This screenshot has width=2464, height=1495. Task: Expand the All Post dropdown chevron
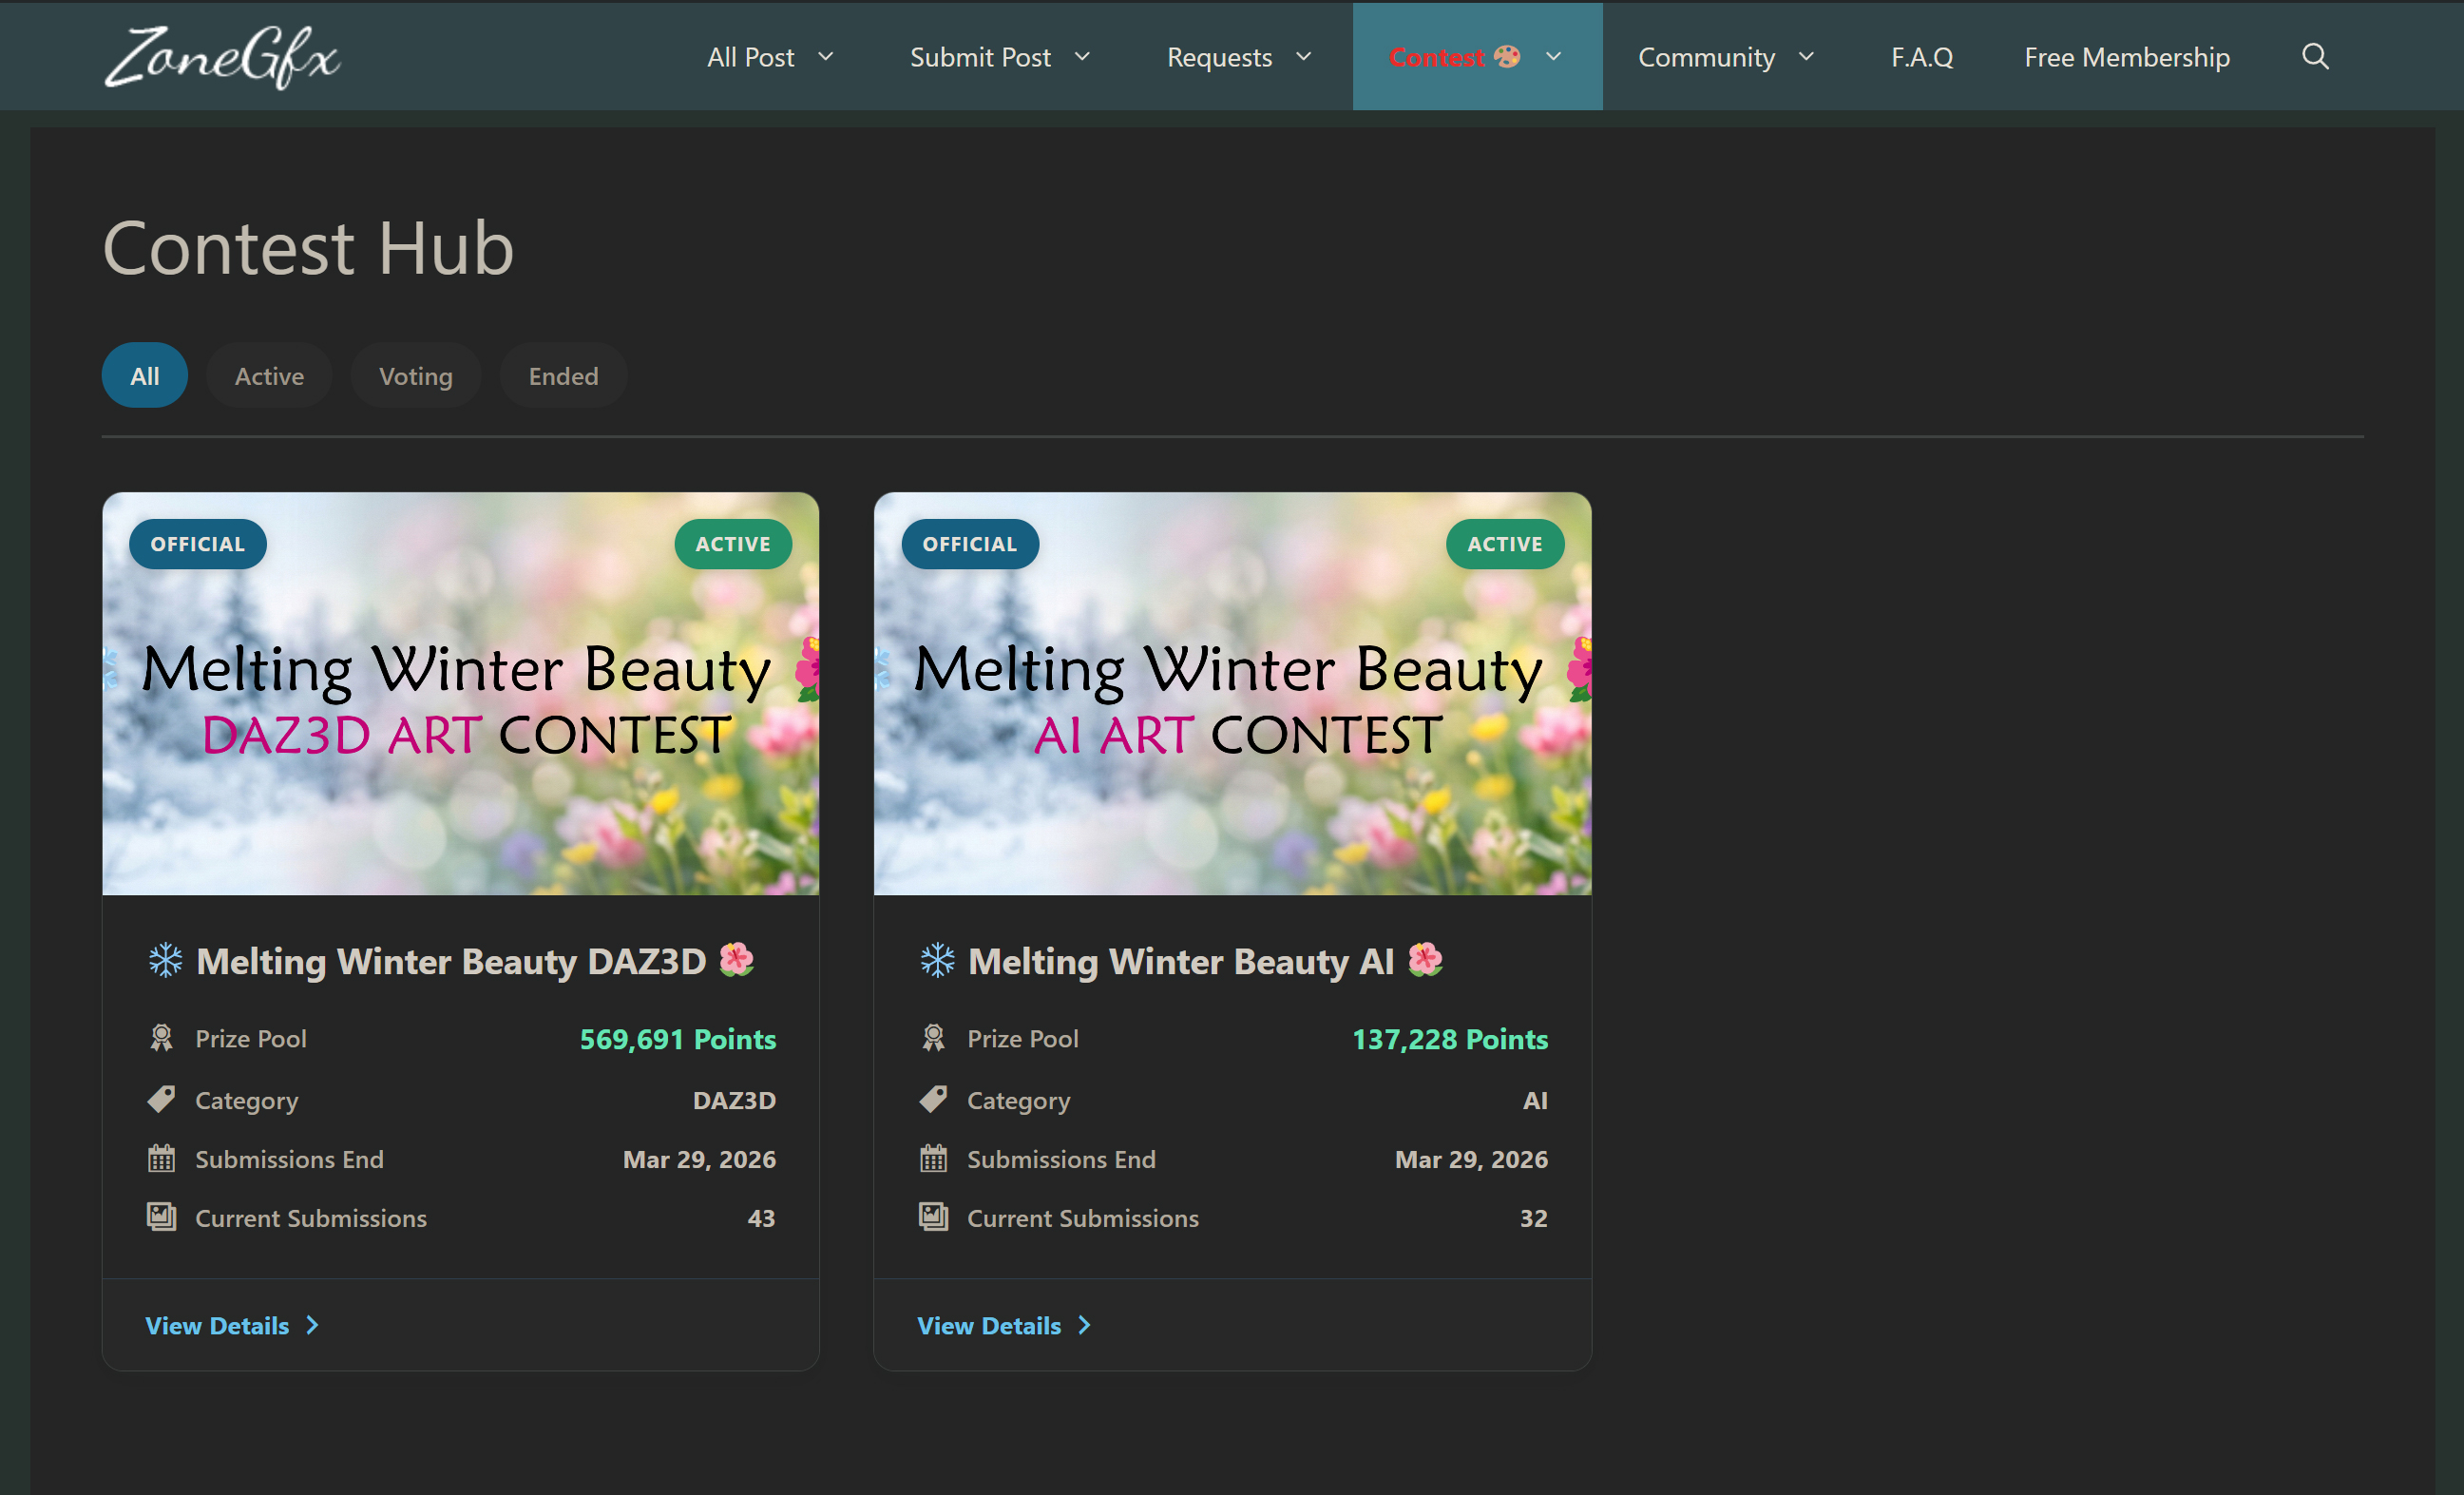point(825,57)
